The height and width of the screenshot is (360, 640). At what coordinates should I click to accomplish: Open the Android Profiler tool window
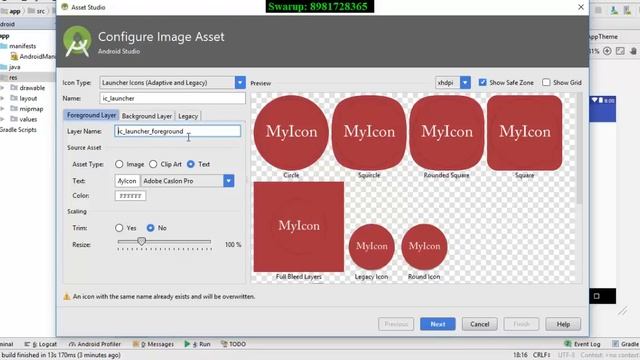(95, 344)
